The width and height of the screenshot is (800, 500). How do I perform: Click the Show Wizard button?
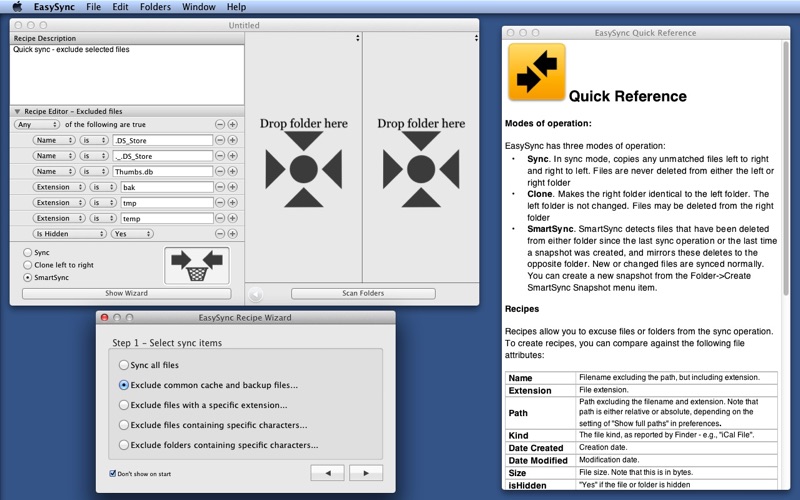click(127, 293)
